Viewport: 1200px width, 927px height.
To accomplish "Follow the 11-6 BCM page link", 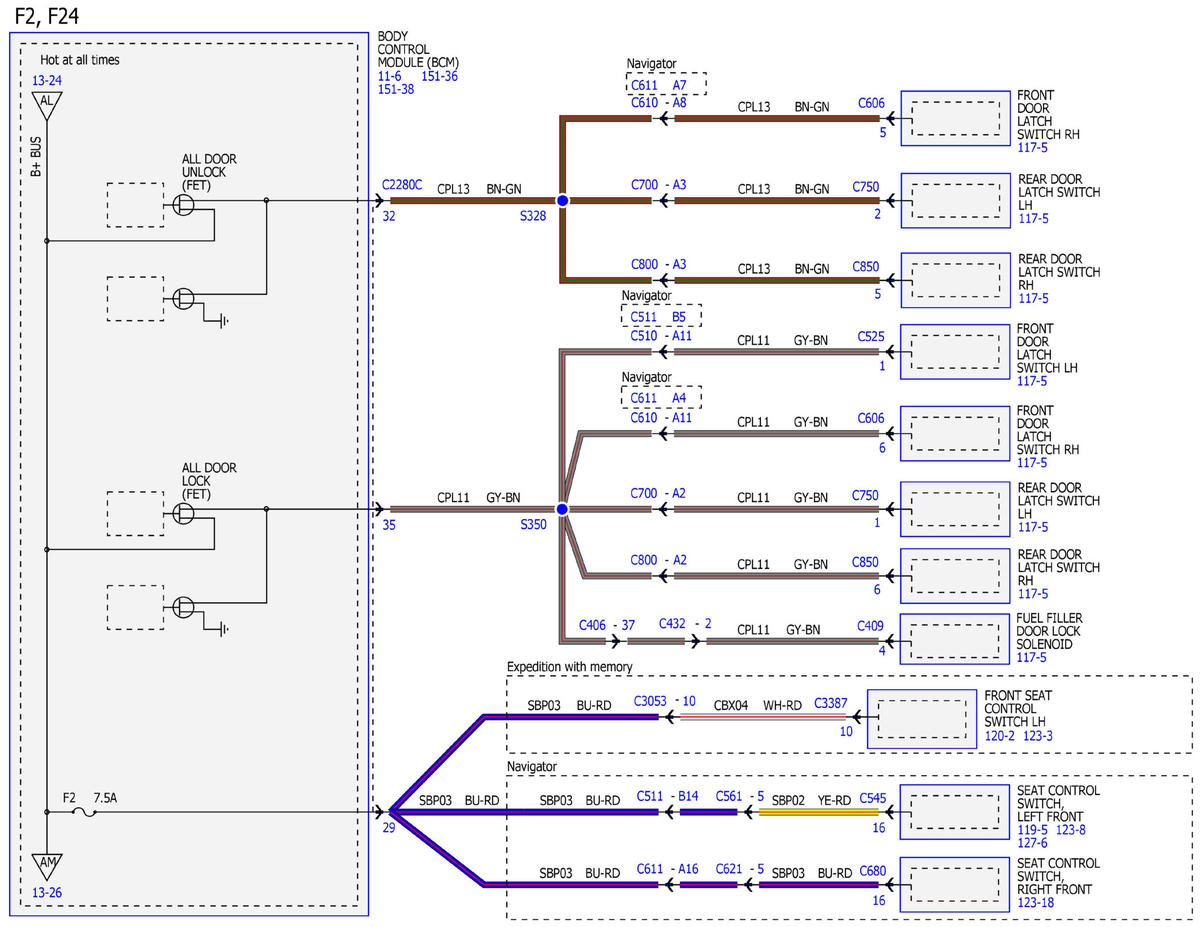I will click(x=391, y=76).
